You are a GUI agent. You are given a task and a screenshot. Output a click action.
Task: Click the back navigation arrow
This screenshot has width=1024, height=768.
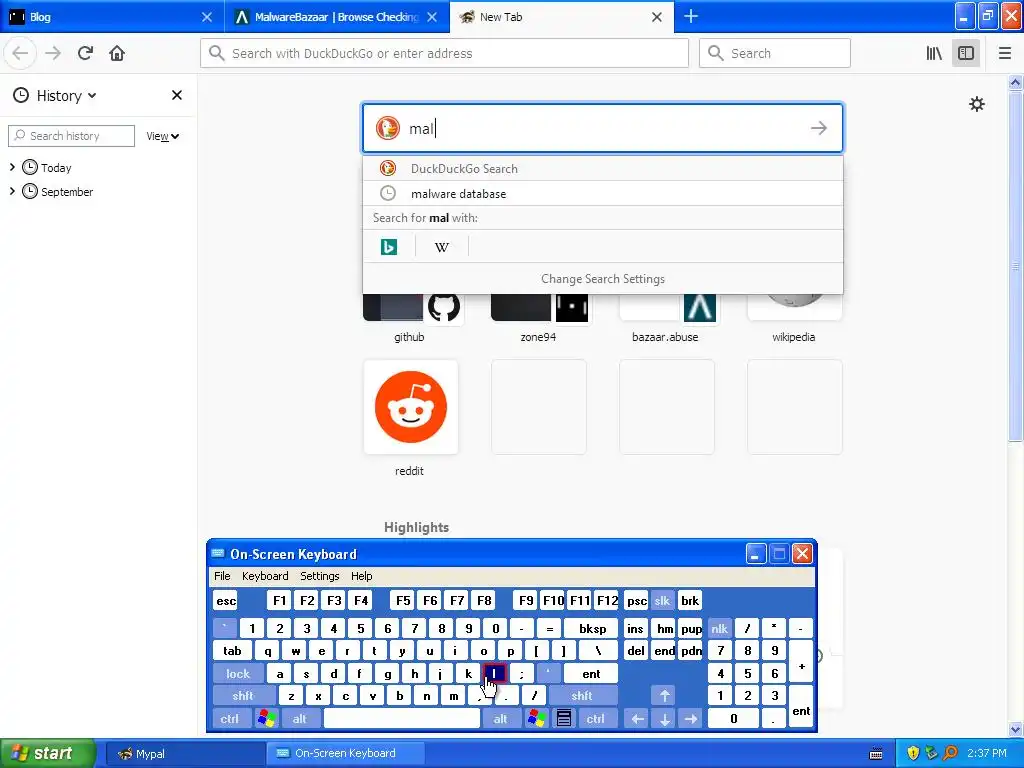click(x=20, y=53)
